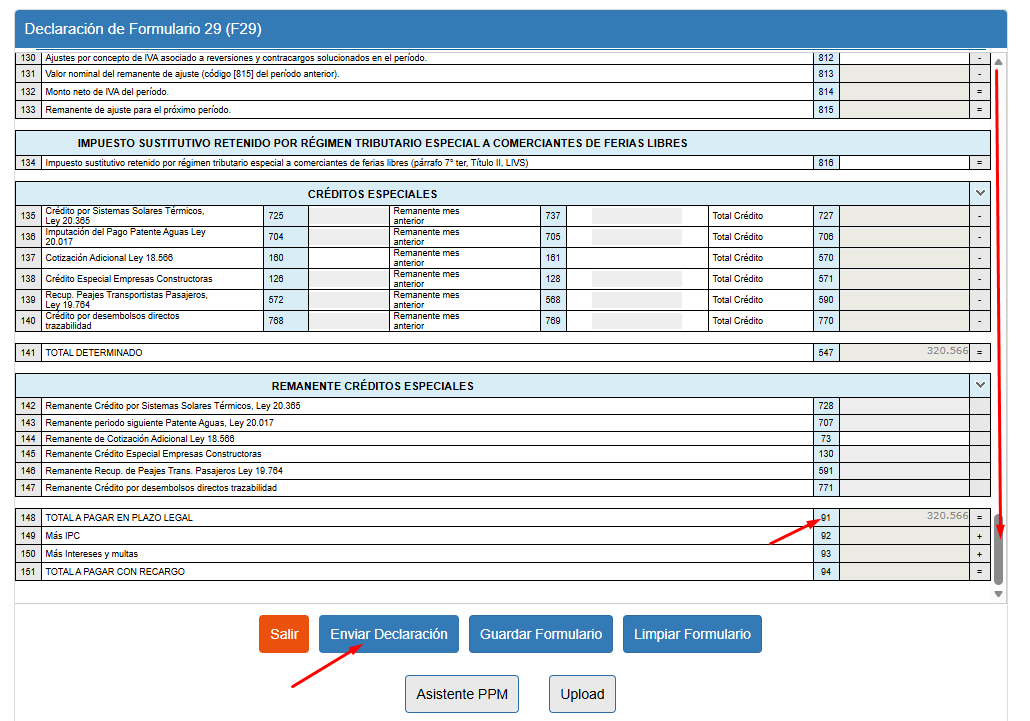Select the code 816 ferias libres field
The height and width of the screenshot is (721, 1030).
pyautogui.click(x=905, y=163)
